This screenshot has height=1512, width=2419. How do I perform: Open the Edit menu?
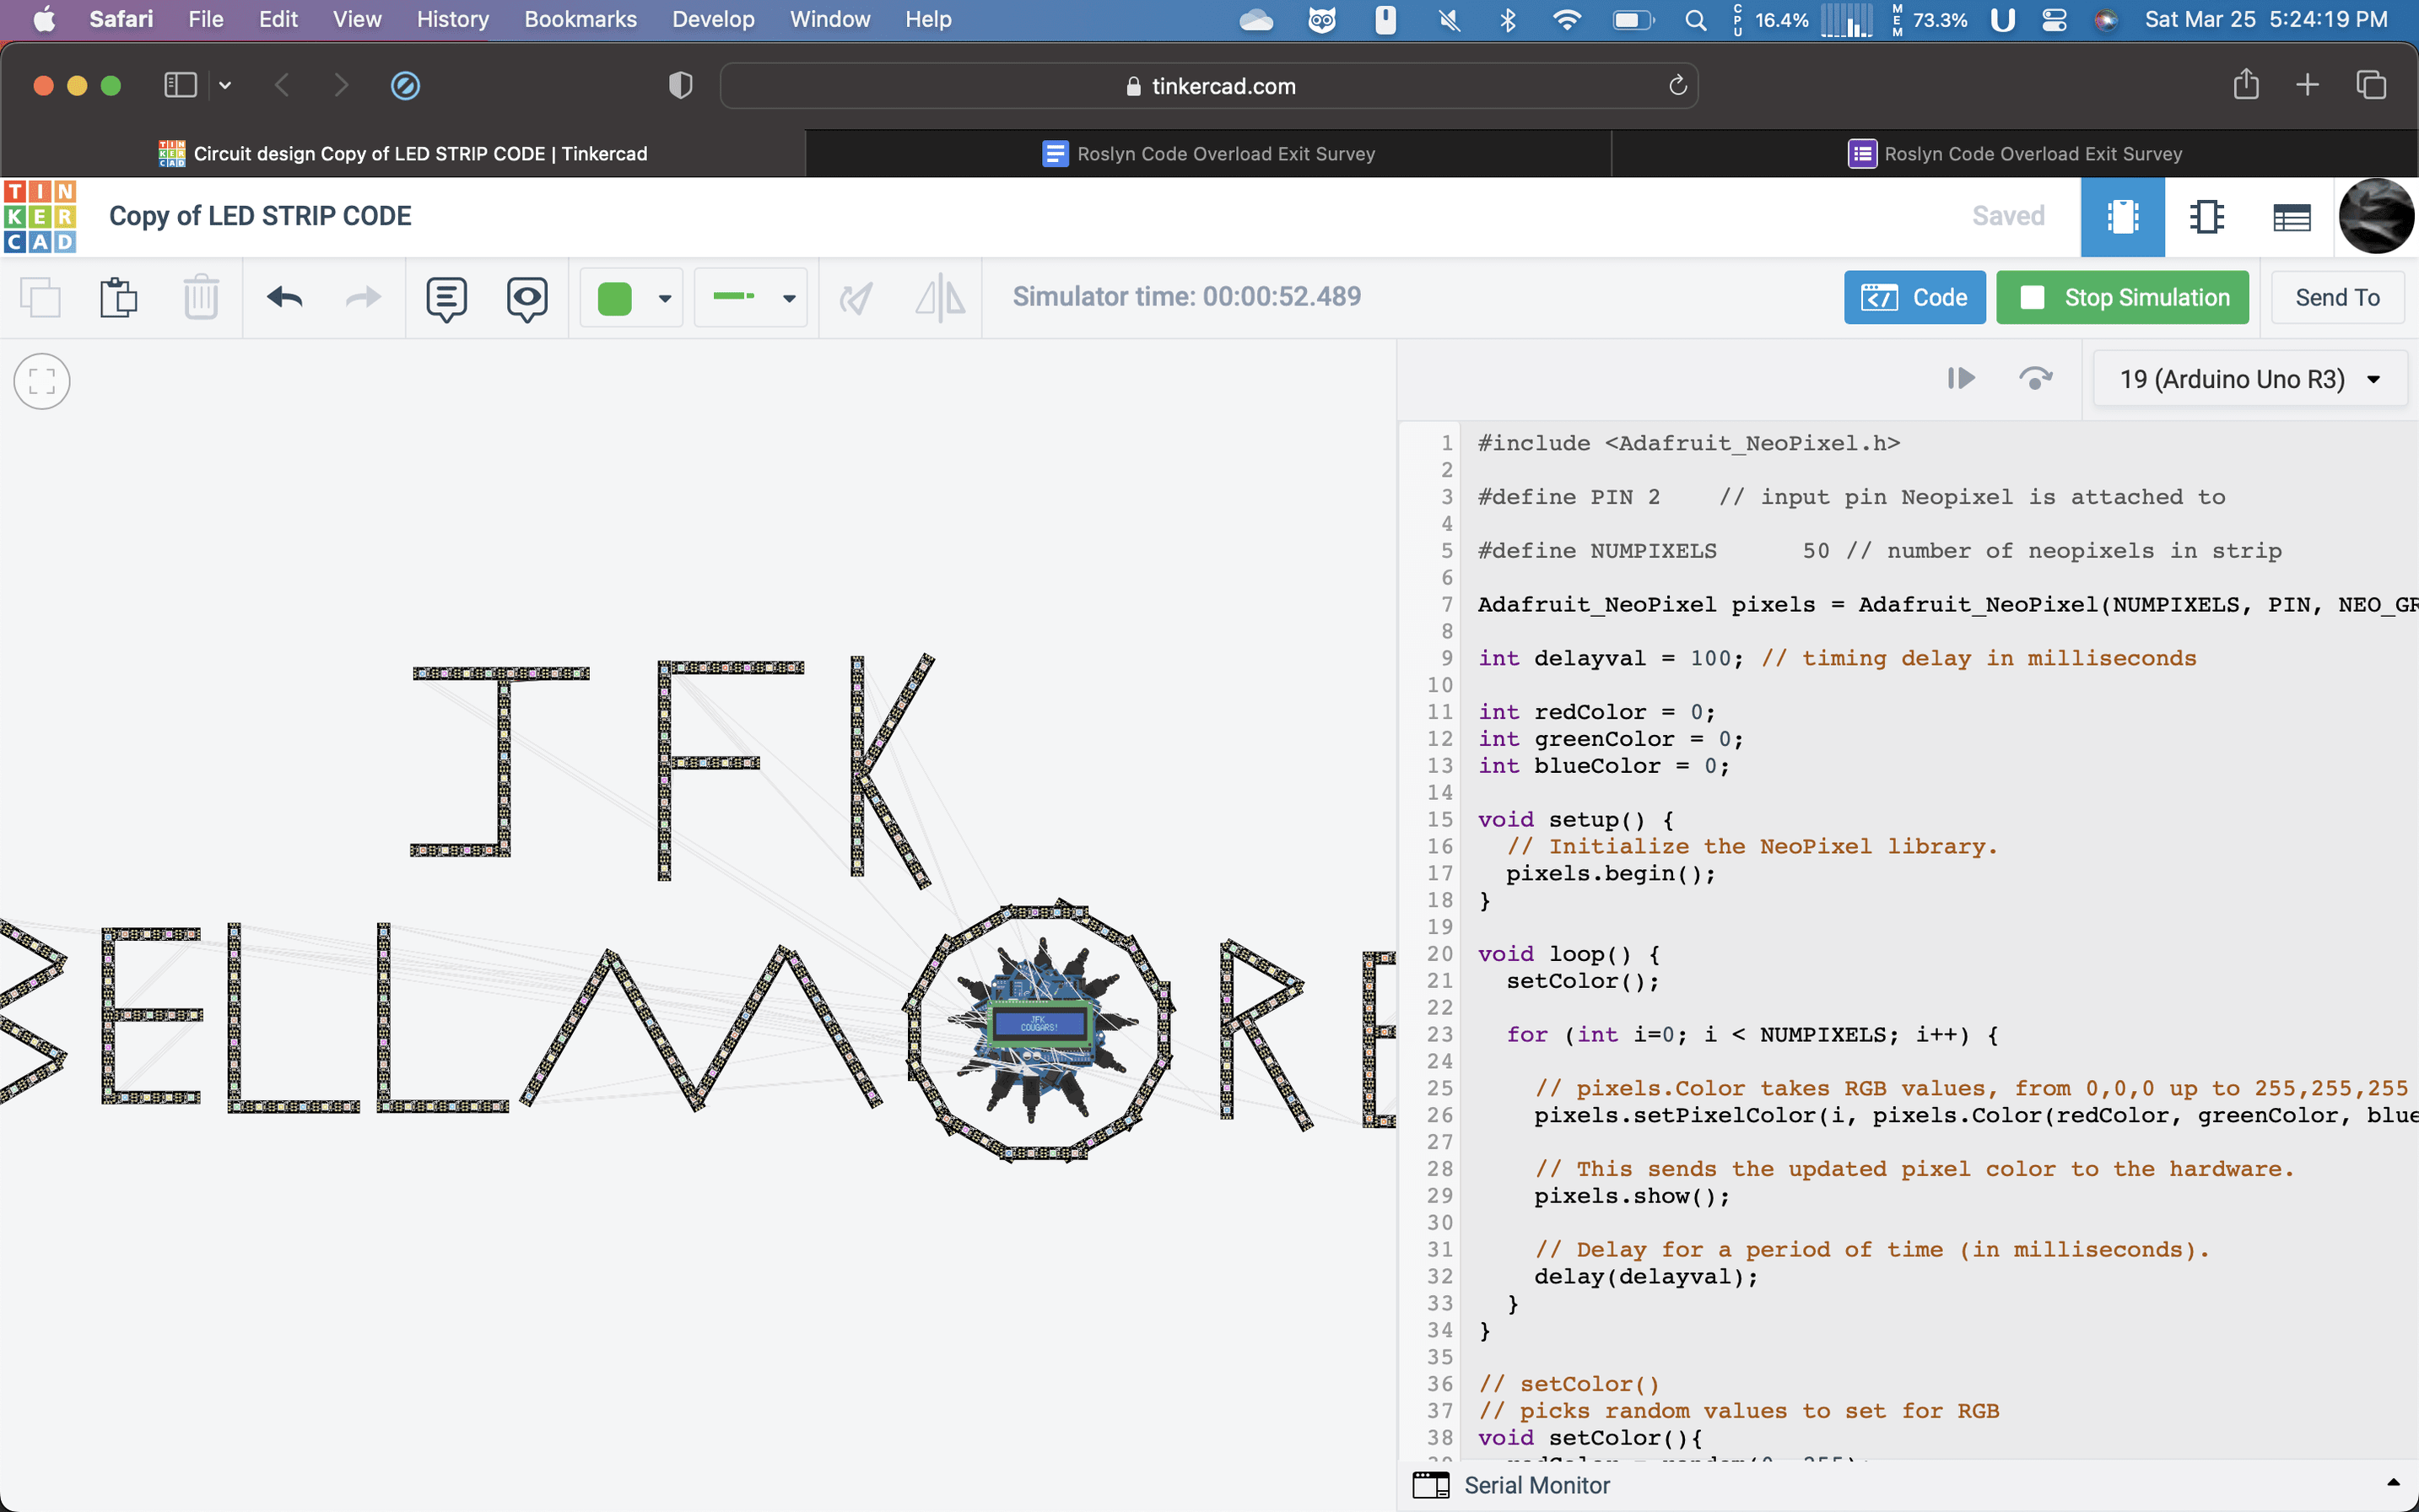tap(278, 19)
